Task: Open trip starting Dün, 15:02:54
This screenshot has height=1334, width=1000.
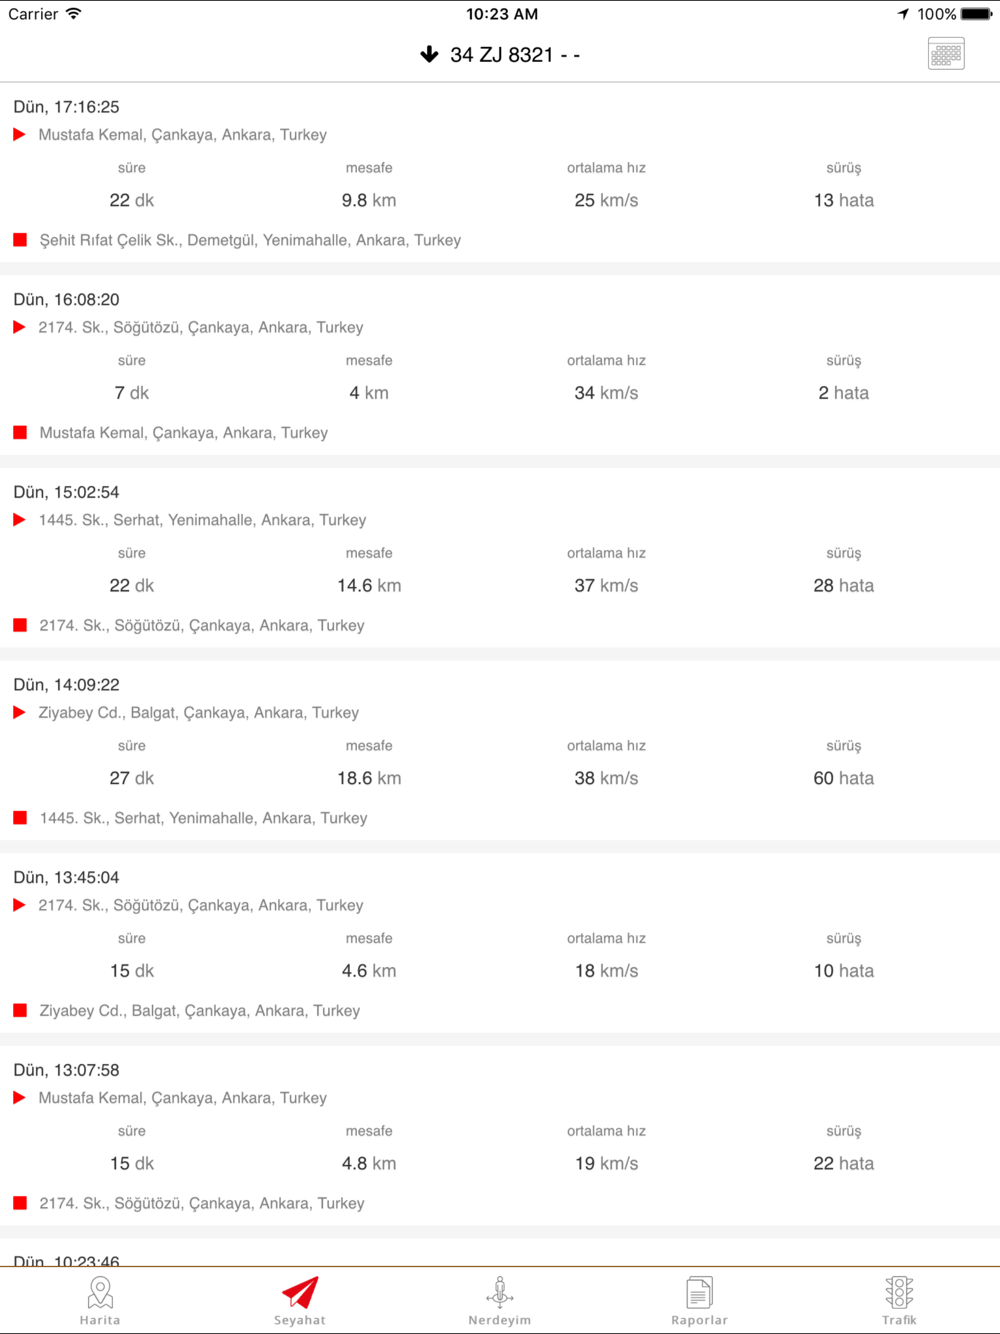Action: pos(500,558)
